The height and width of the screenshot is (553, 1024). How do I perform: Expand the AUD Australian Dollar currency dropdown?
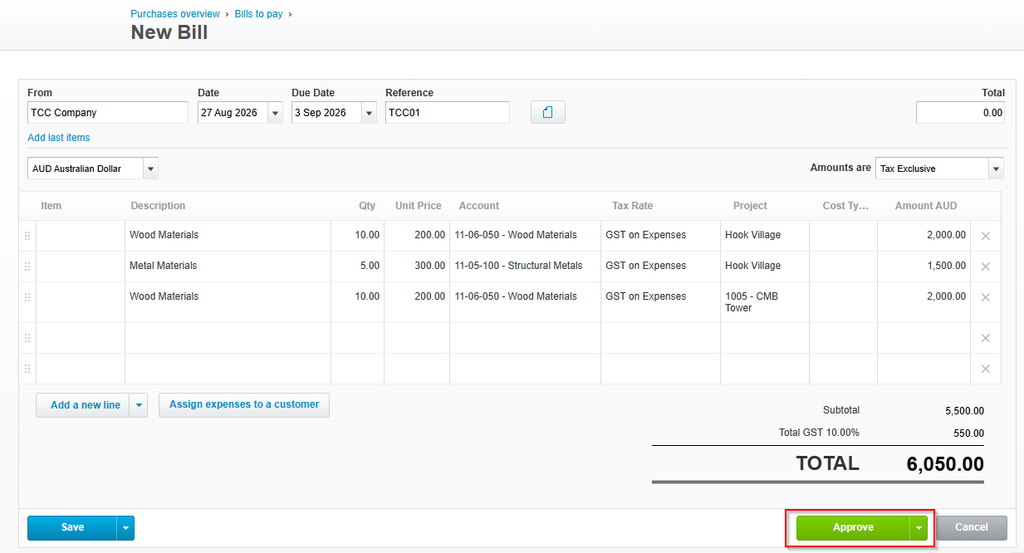[150, 168]
